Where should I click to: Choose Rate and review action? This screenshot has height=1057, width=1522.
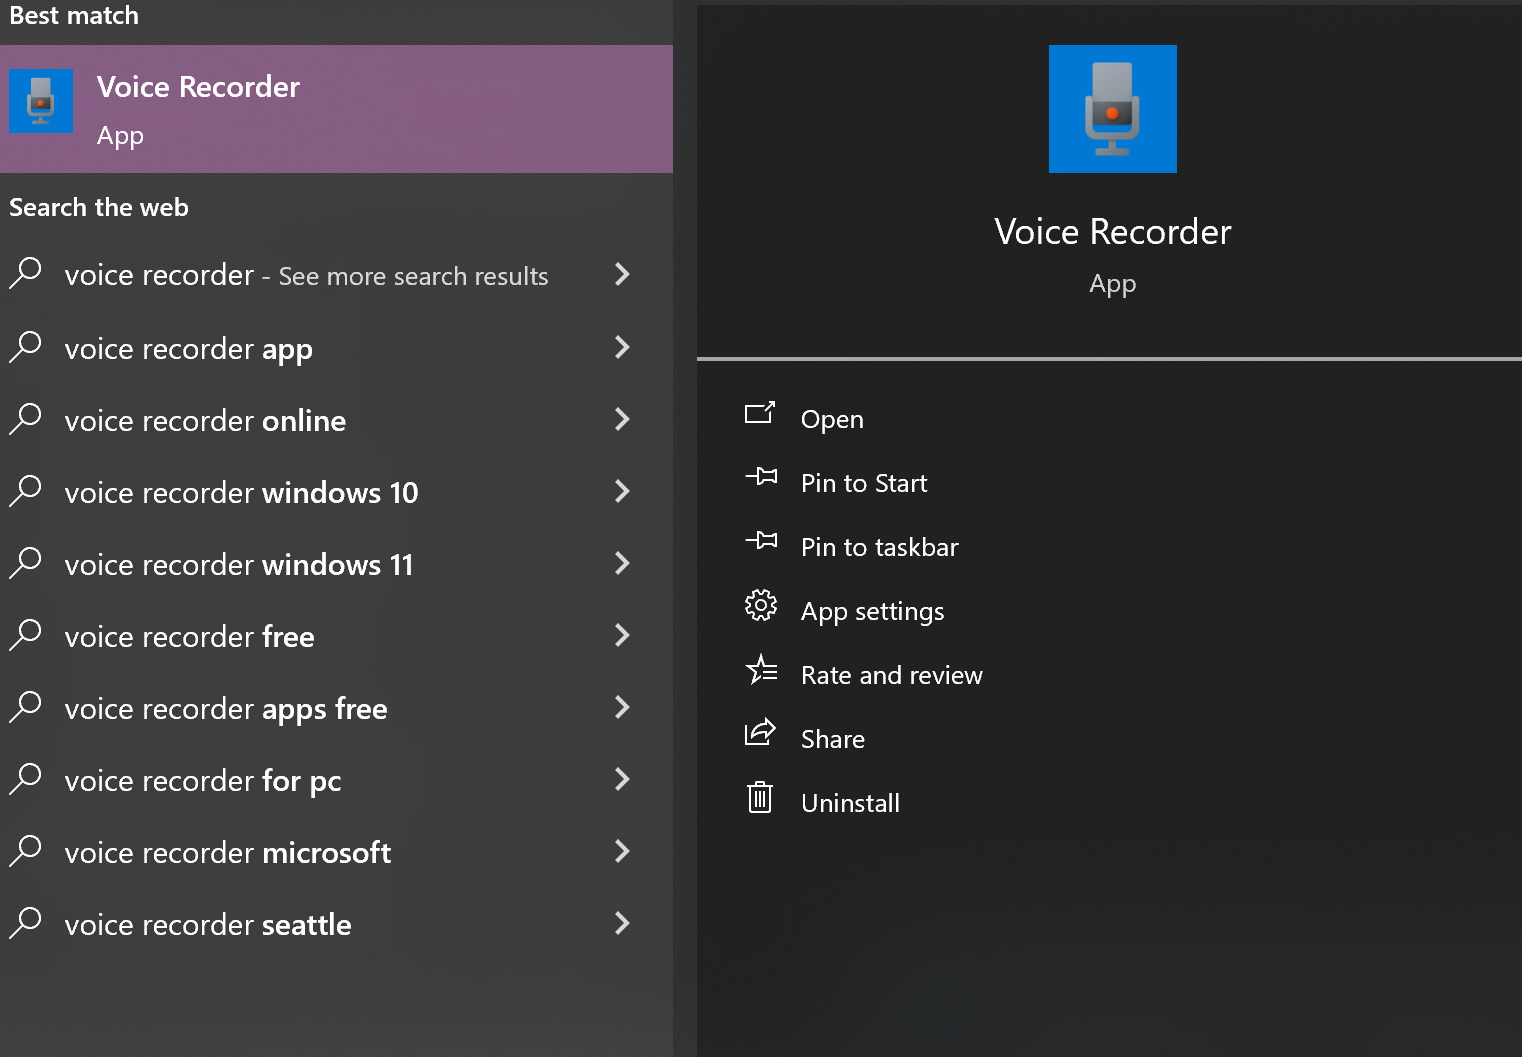(892, 675)
